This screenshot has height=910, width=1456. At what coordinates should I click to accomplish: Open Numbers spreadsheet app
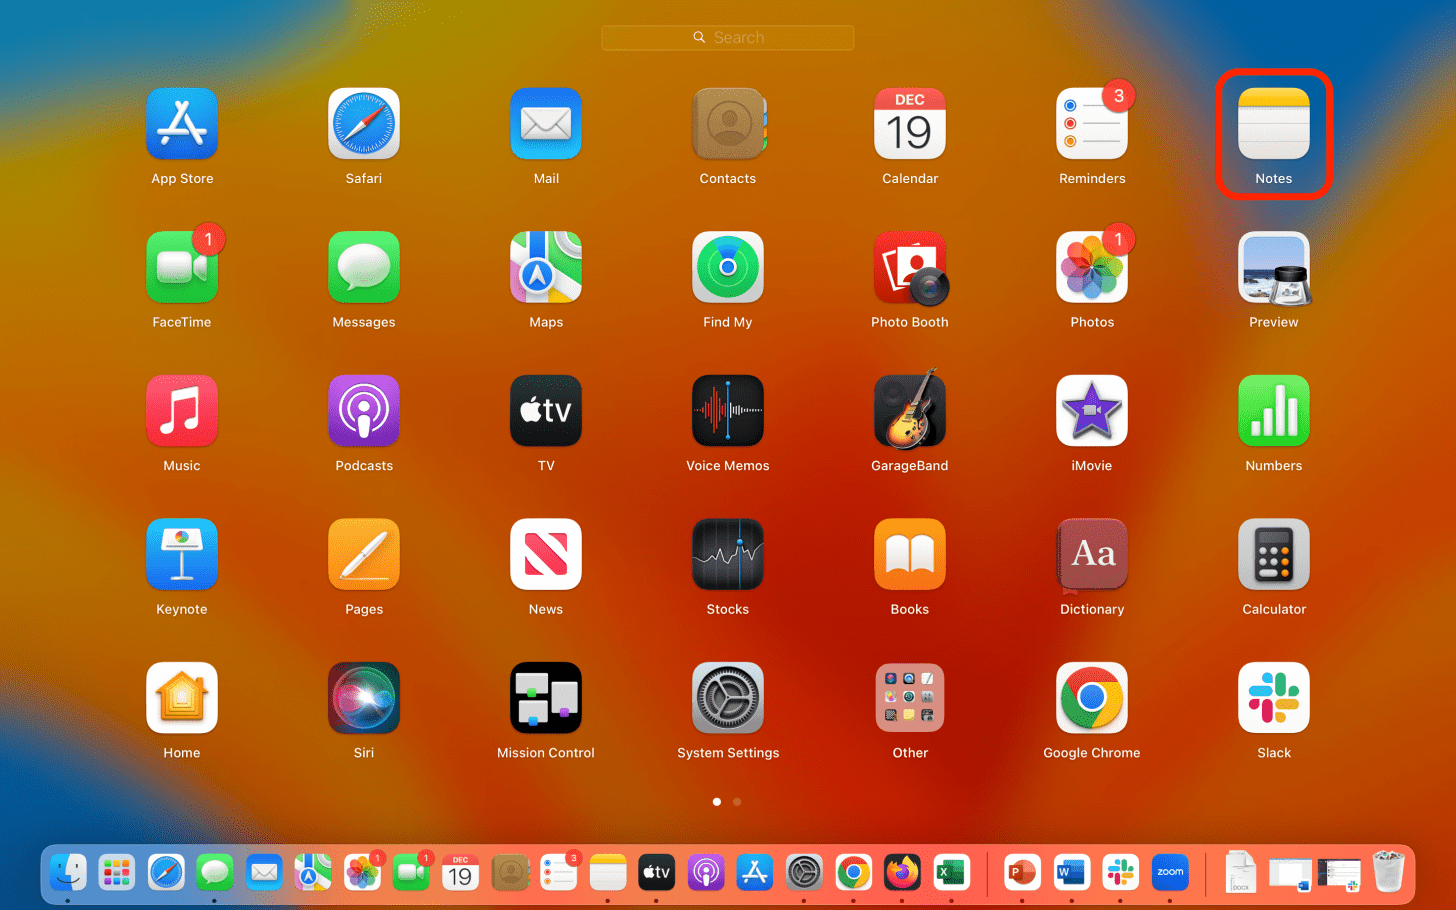pos(1273,411)
